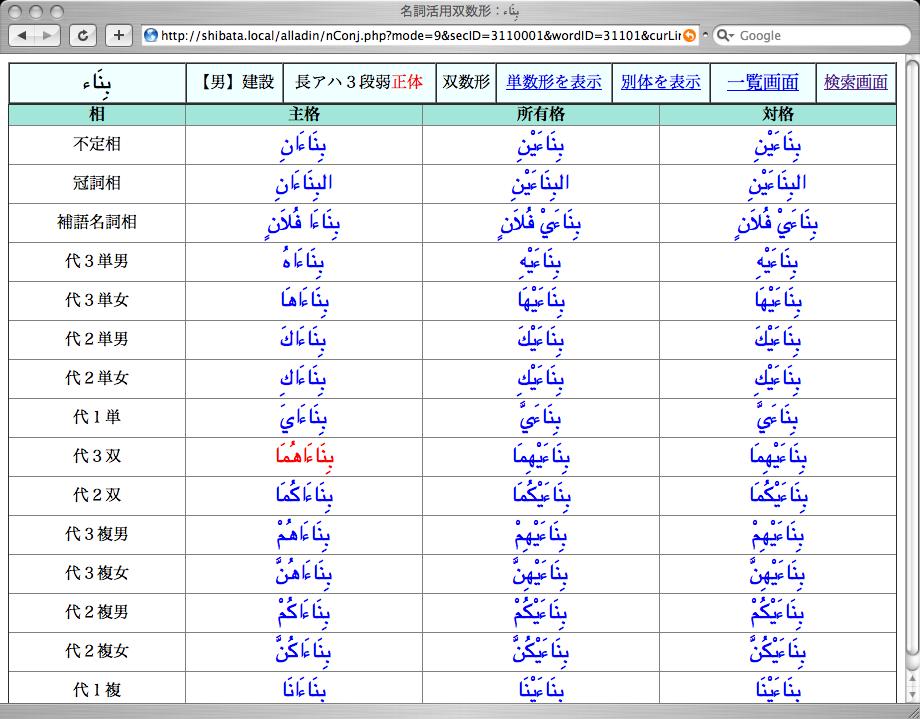This screenshot has width=920, height=719.
Task: Click the 対格 Arabic form in 不定相 row
Action: click(777, 146)
